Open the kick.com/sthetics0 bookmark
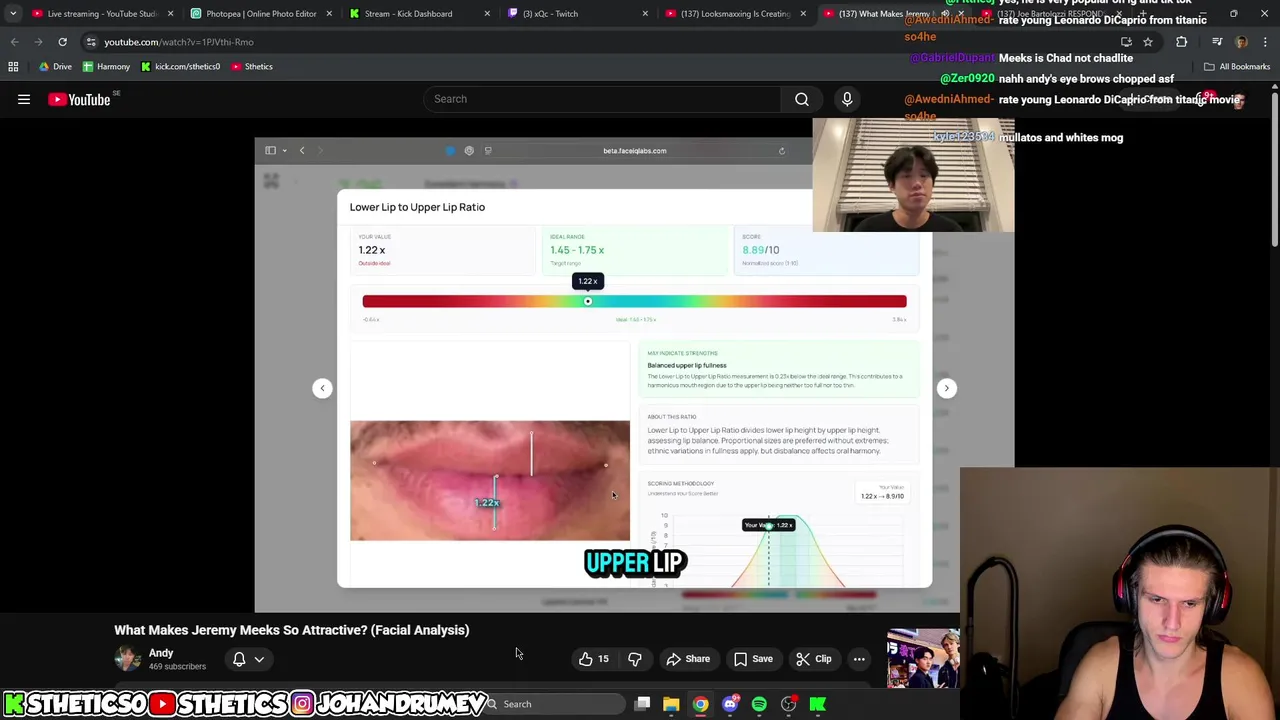This screenshot has height=720, width=1280. point(180,66)
